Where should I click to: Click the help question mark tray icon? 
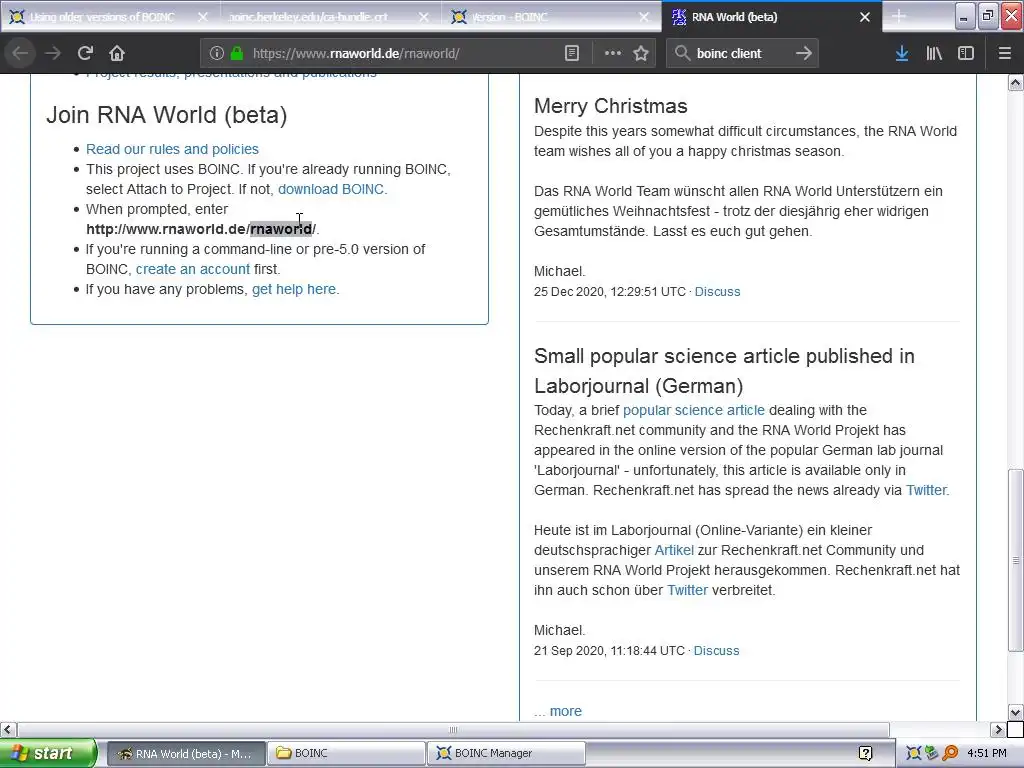click(865, 754)
